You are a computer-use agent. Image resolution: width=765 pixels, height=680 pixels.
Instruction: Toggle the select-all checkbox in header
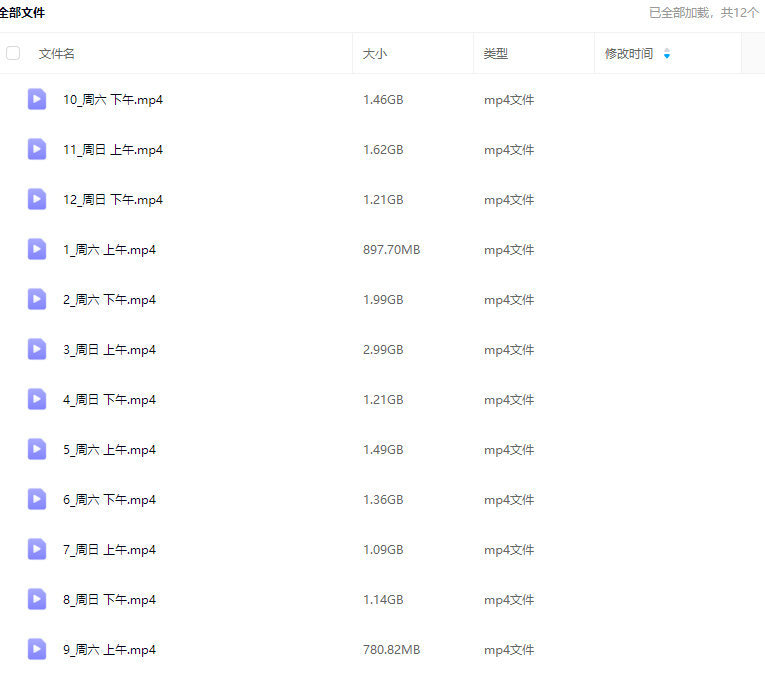click(x=13, y=53)
